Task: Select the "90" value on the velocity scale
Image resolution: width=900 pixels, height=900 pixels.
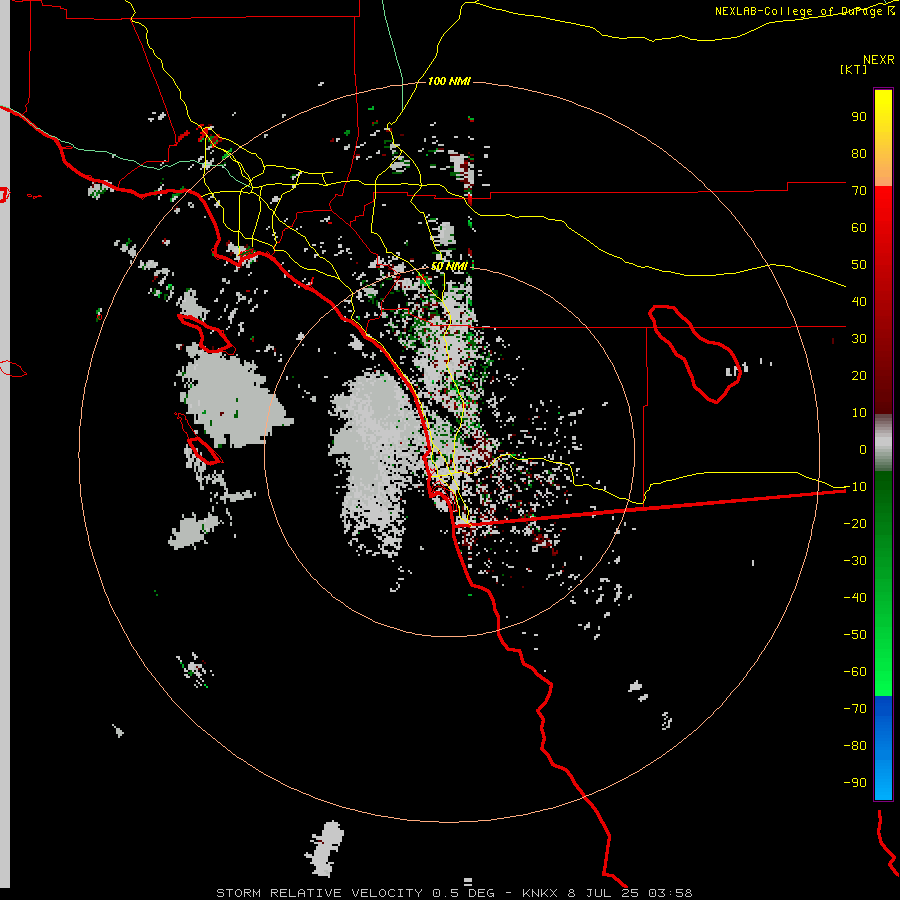Action: coord(859,117)
